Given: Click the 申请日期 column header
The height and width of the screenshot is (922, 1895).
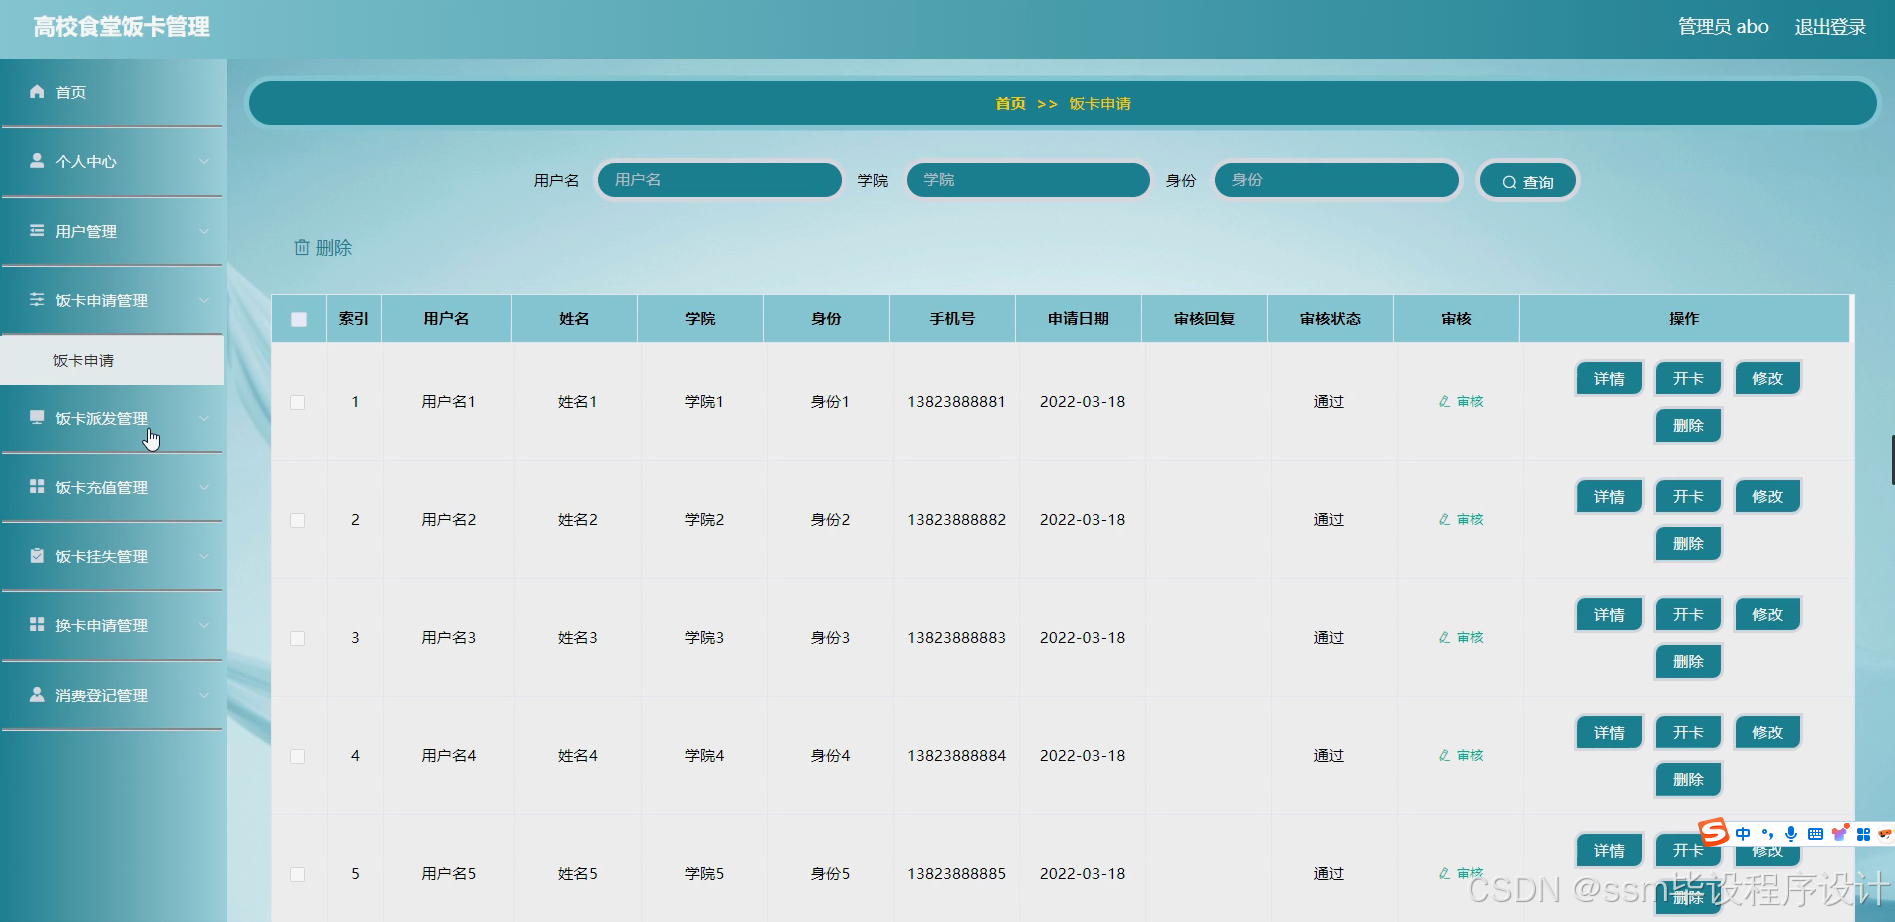Looking at the screenshot, I should [1078, 319].
